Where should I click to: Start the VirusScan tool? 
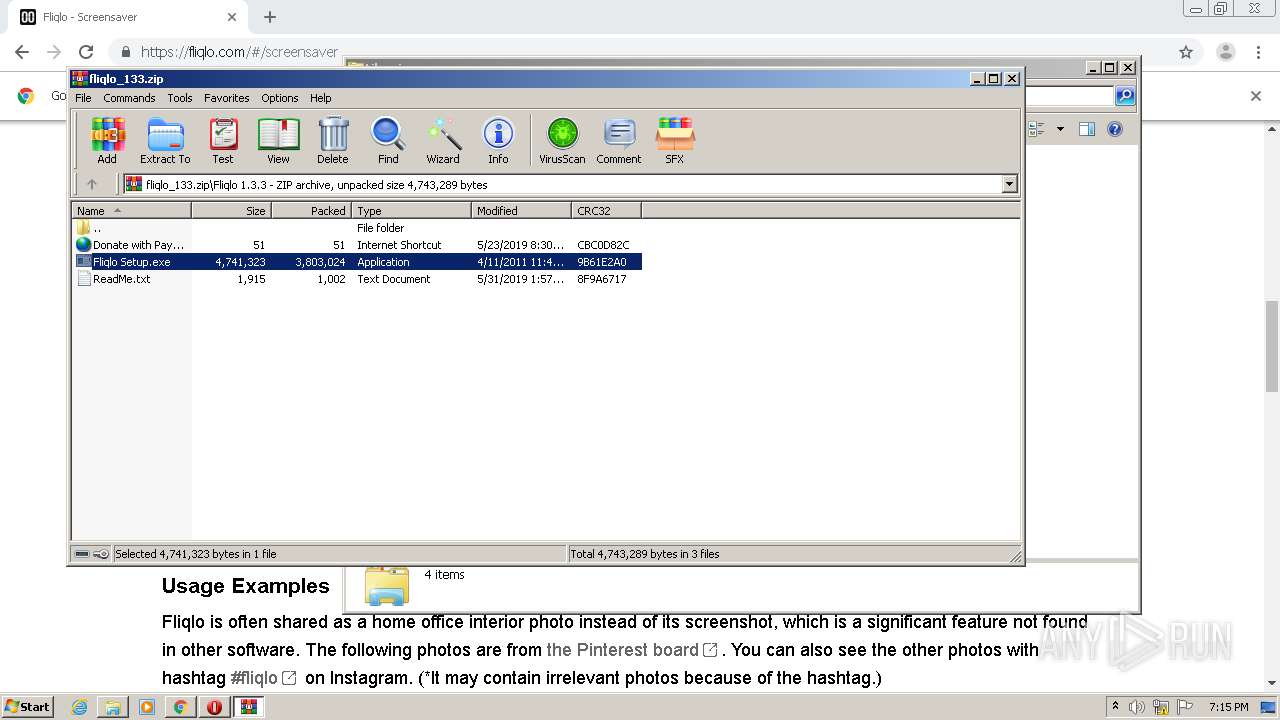coord(562,140)
